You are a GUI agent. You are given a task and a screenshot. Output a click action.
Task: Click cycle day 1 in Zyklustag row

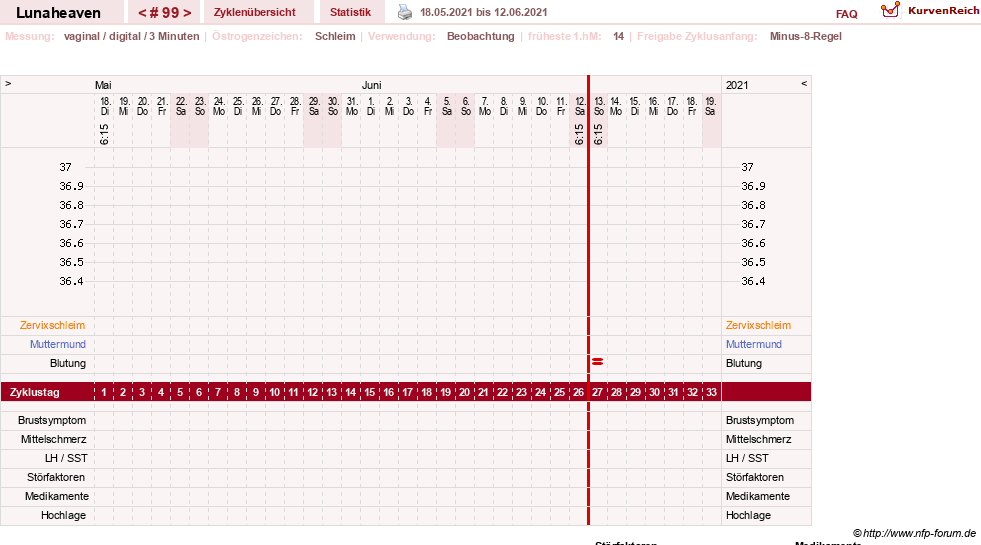coord(104,392)
